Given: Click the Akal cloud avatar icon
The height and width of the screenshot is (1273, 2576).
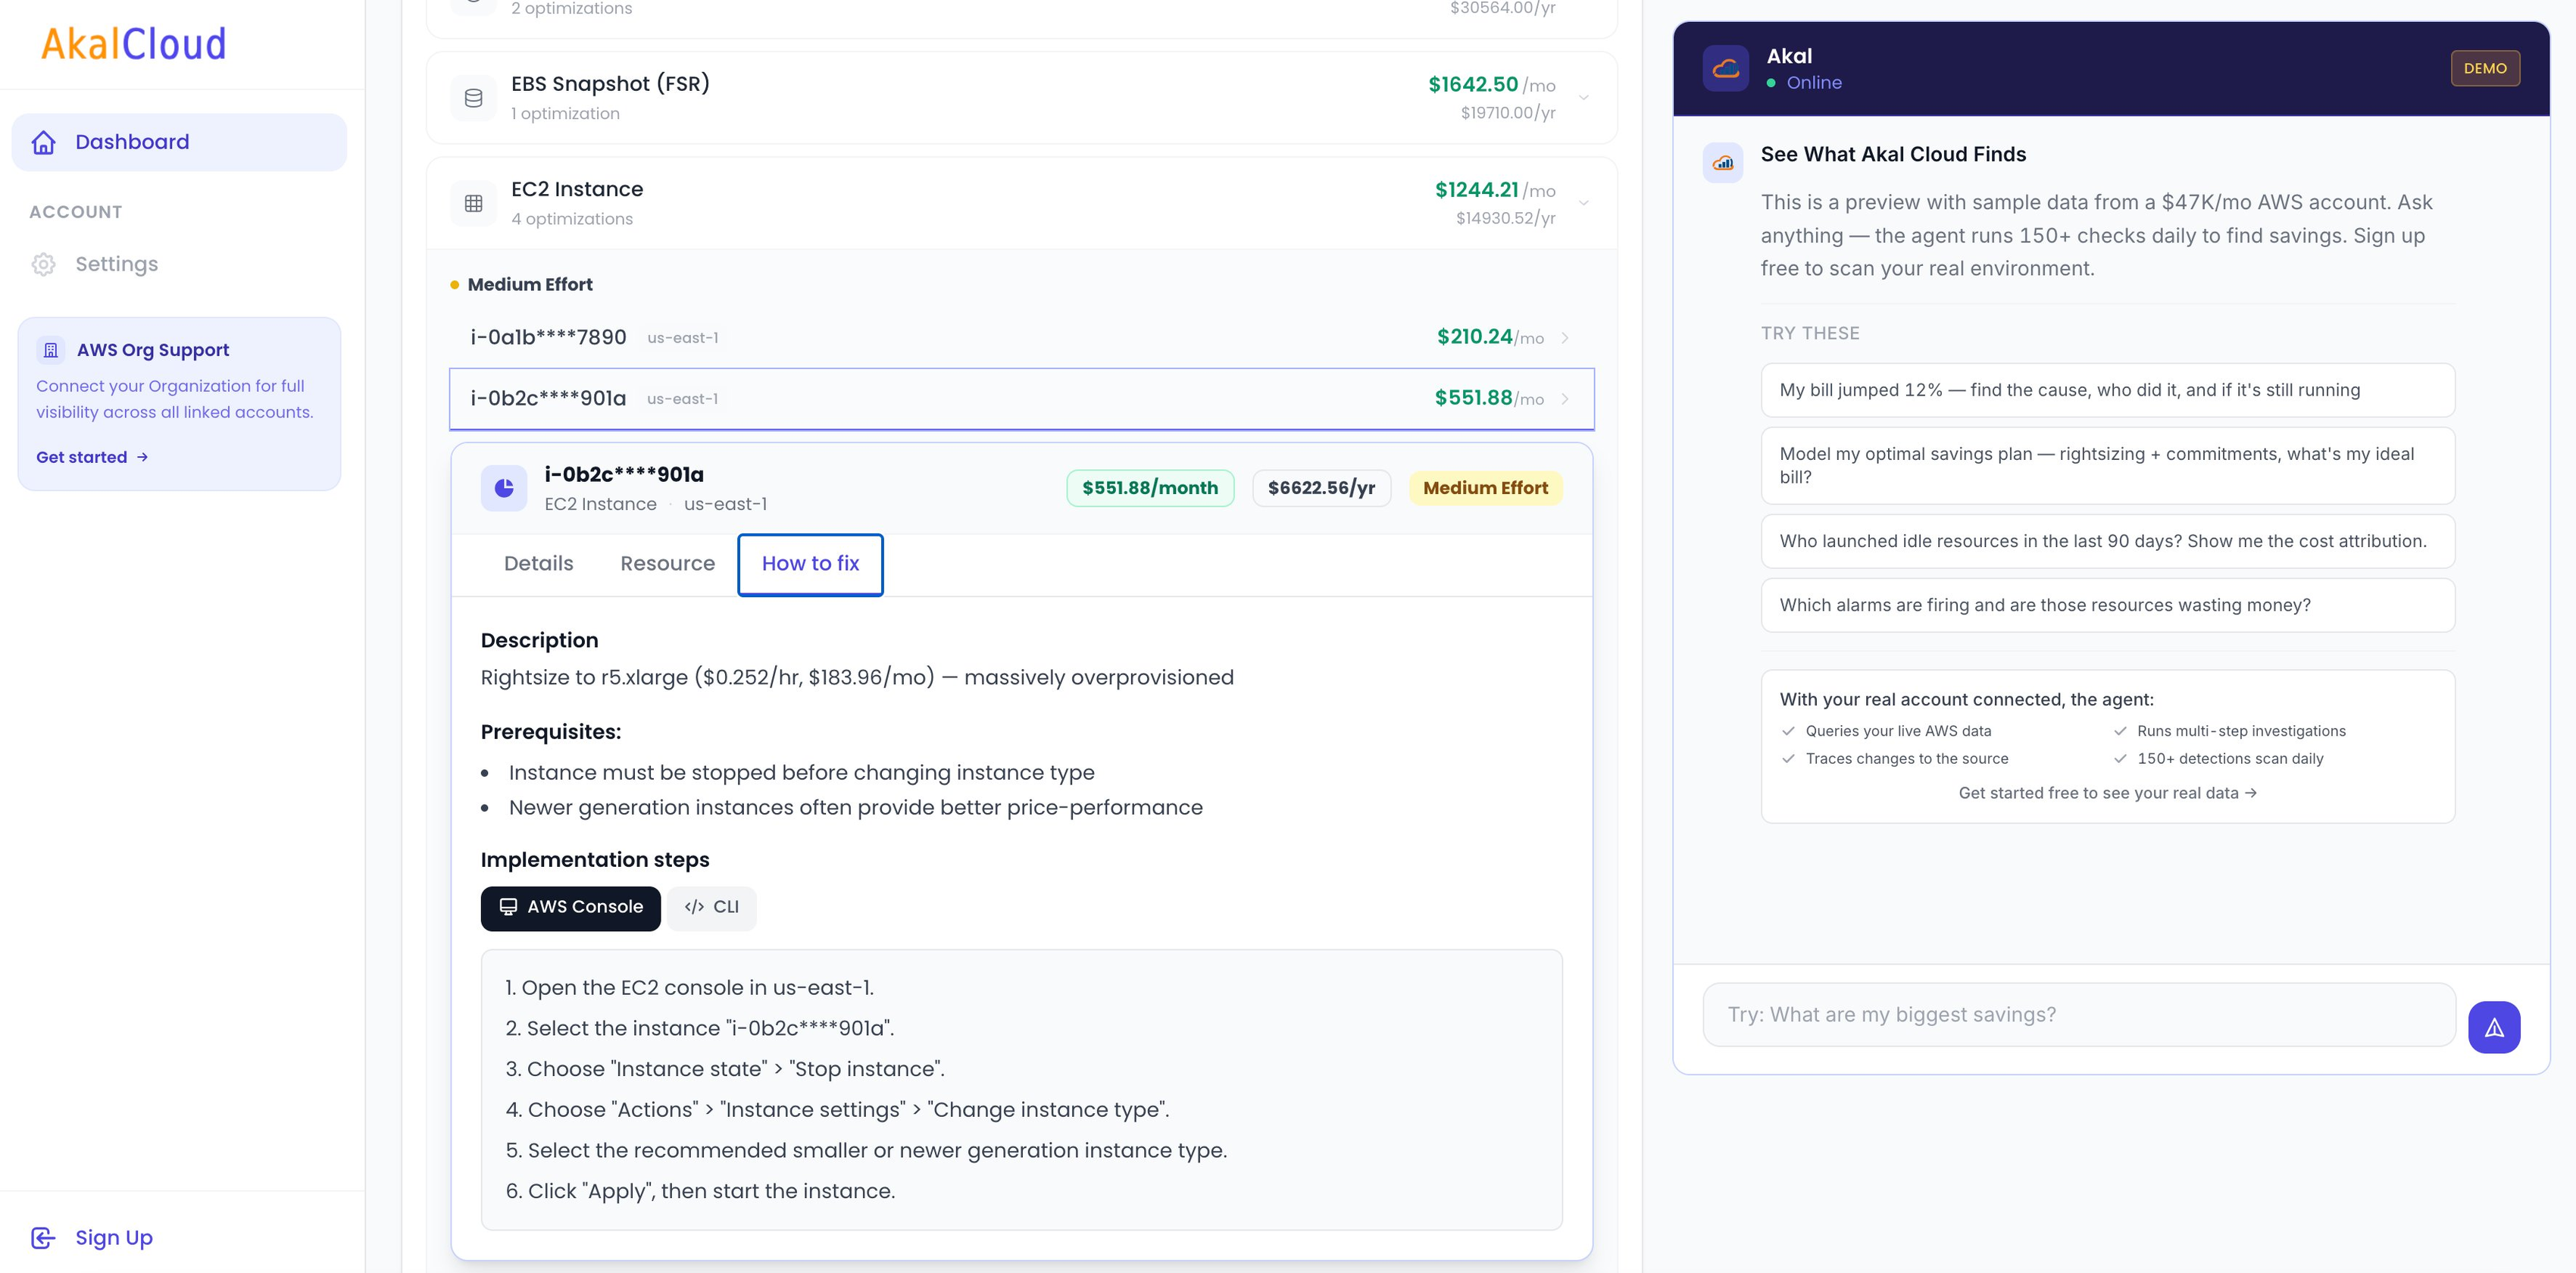Looking at the screenshot, I should 1726,68.
